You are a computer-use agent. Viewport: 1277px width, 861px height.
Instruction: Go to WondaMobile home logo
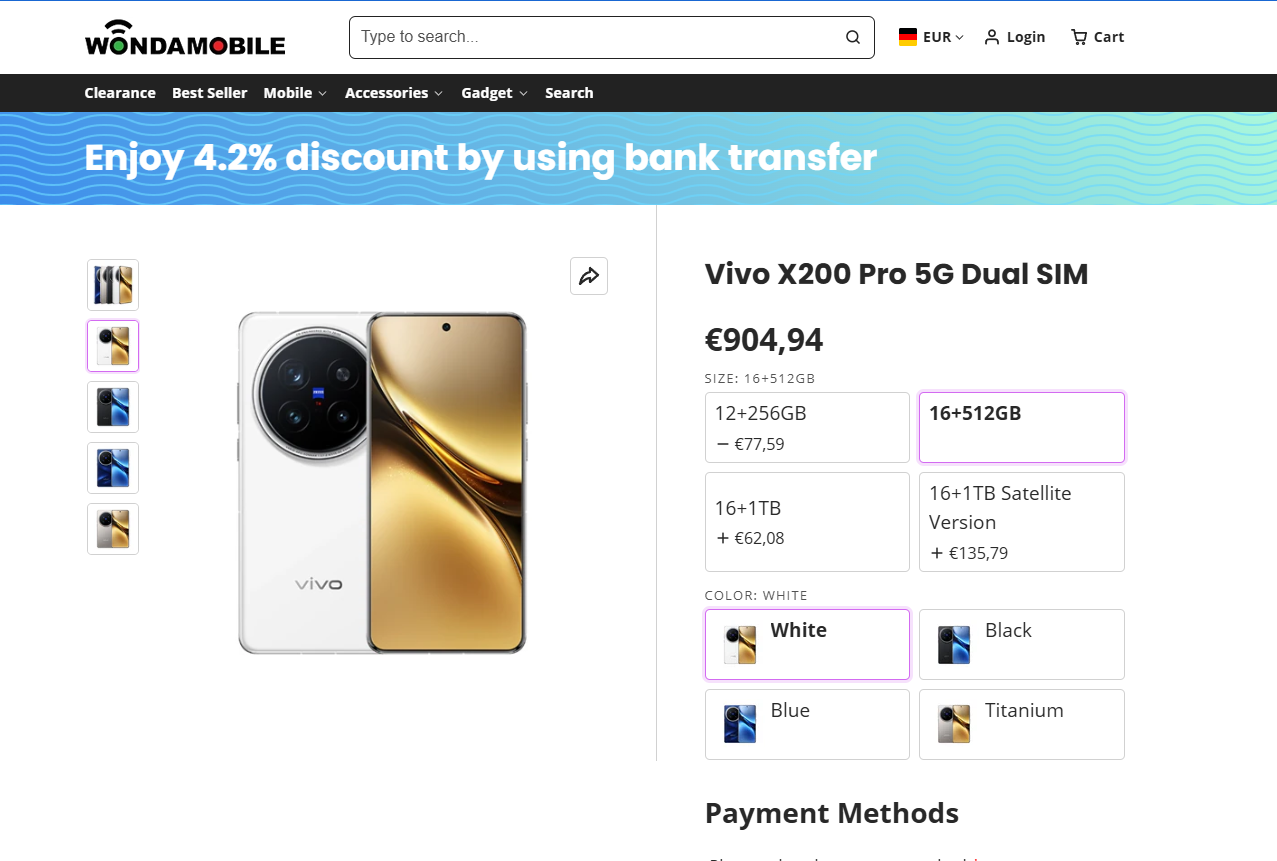(x=185, y=38)
